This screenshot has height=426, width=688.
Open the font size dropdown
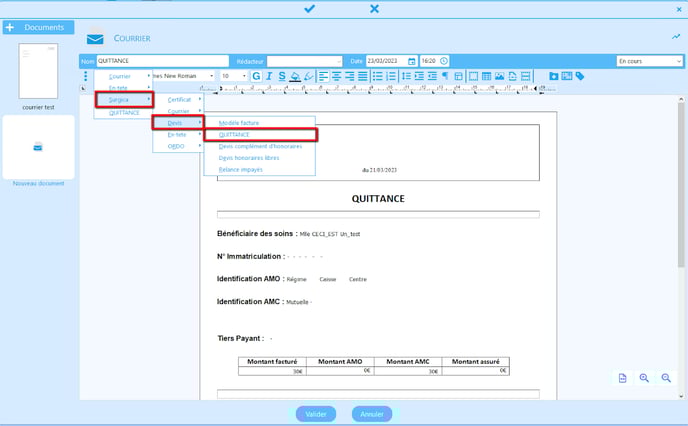coord(233,76)
